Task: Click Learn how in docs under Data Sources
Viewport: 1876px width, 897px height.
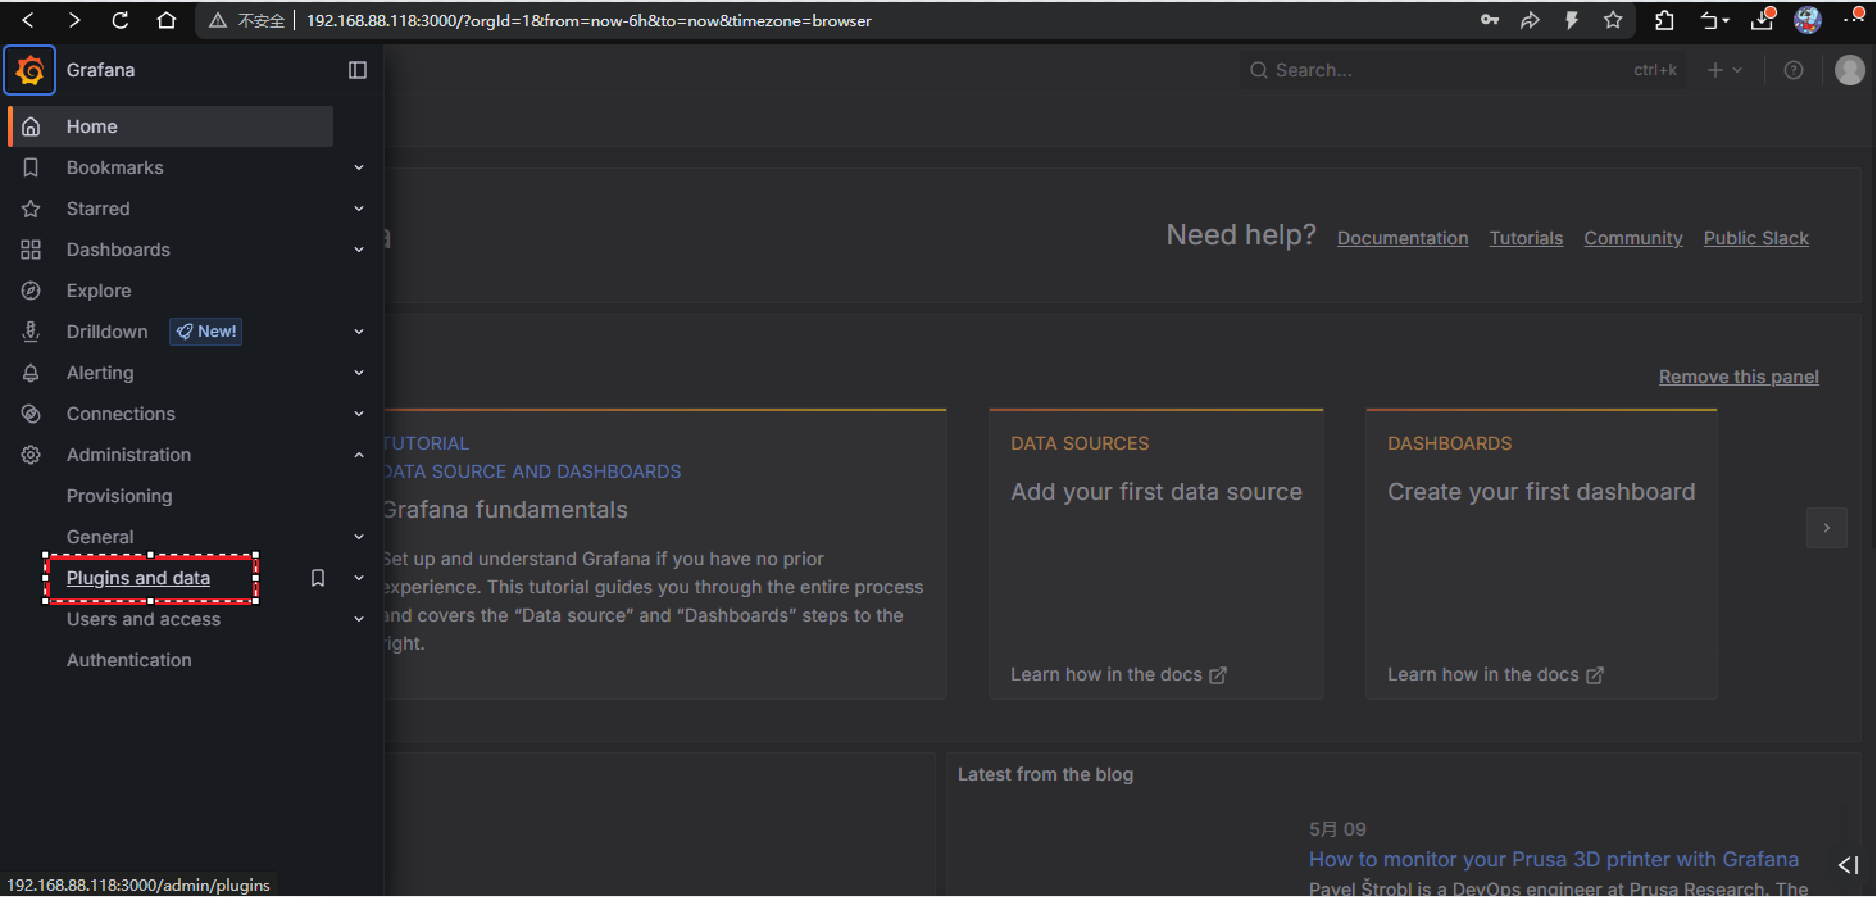Action: pyautogui.click(x=1118, y=675)
